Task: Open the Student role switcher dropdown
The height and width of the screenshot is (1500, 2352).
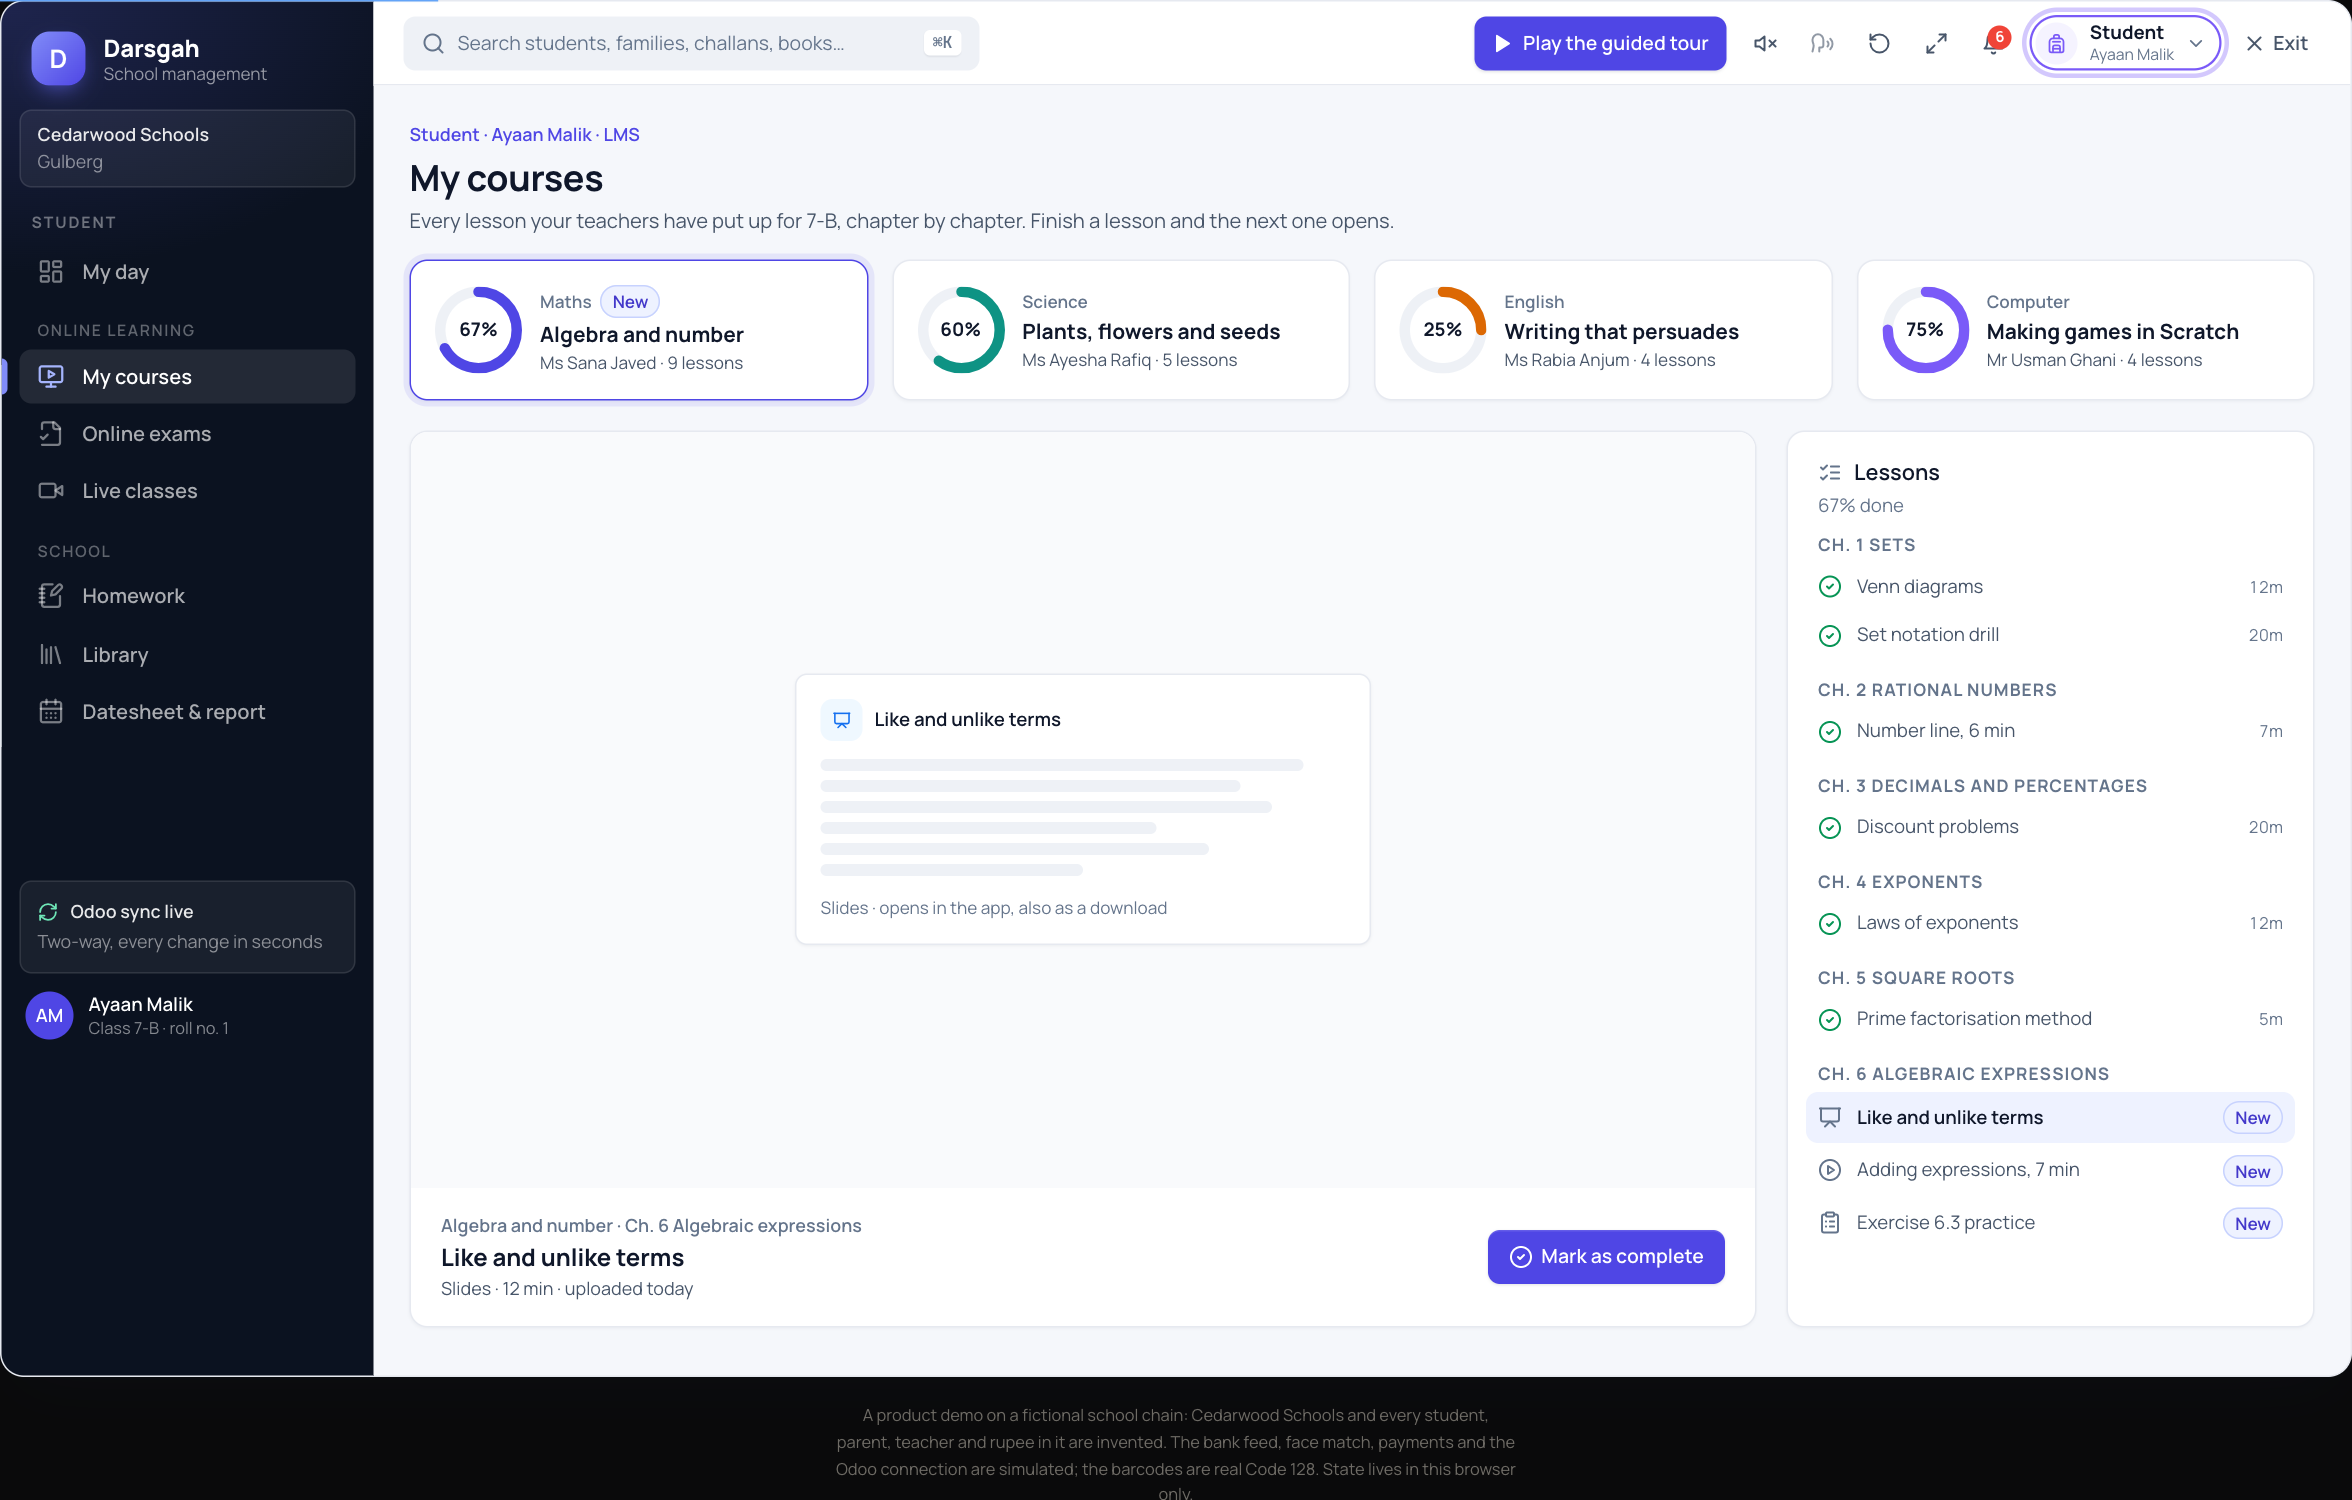Action: click(x=2125, y=43)
